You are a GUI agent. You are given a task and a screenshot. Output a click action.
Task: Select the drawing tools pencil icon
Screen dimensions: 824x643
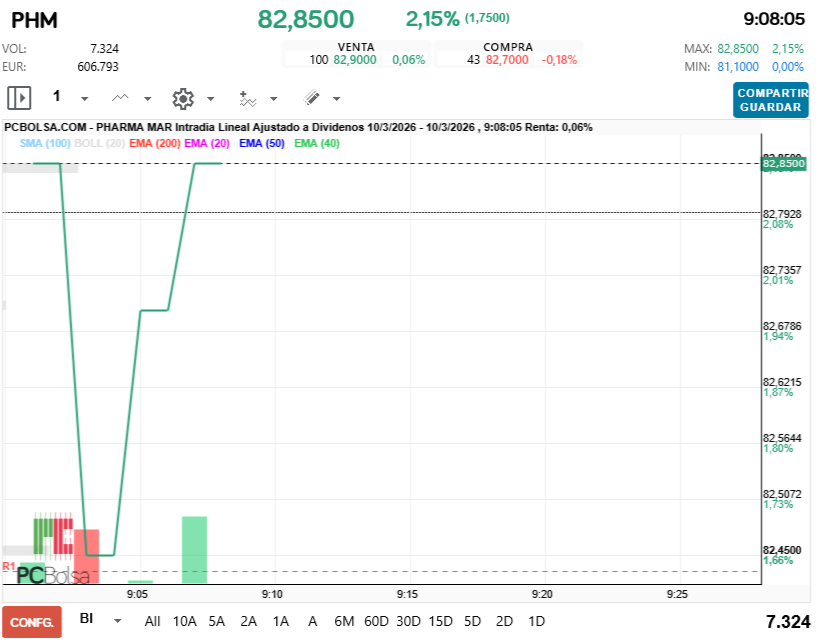pos(311,97)
